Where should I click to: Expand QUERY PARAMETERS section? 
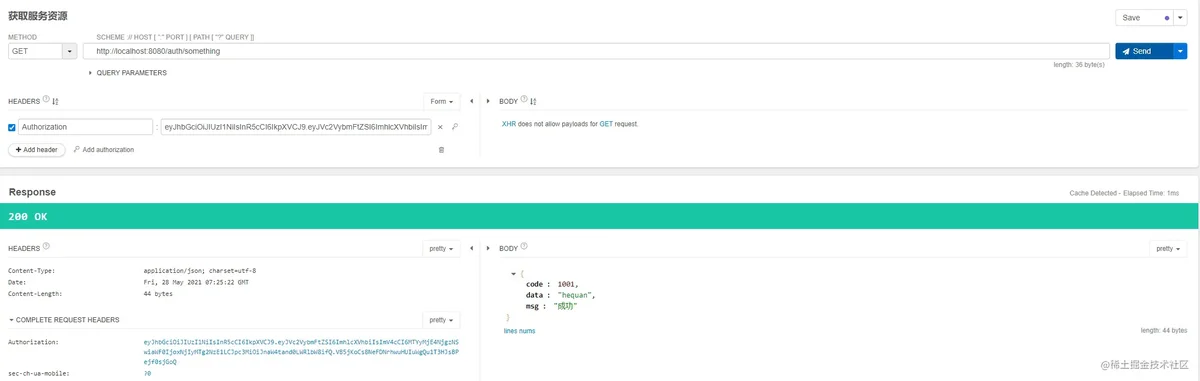coord(127,73)
